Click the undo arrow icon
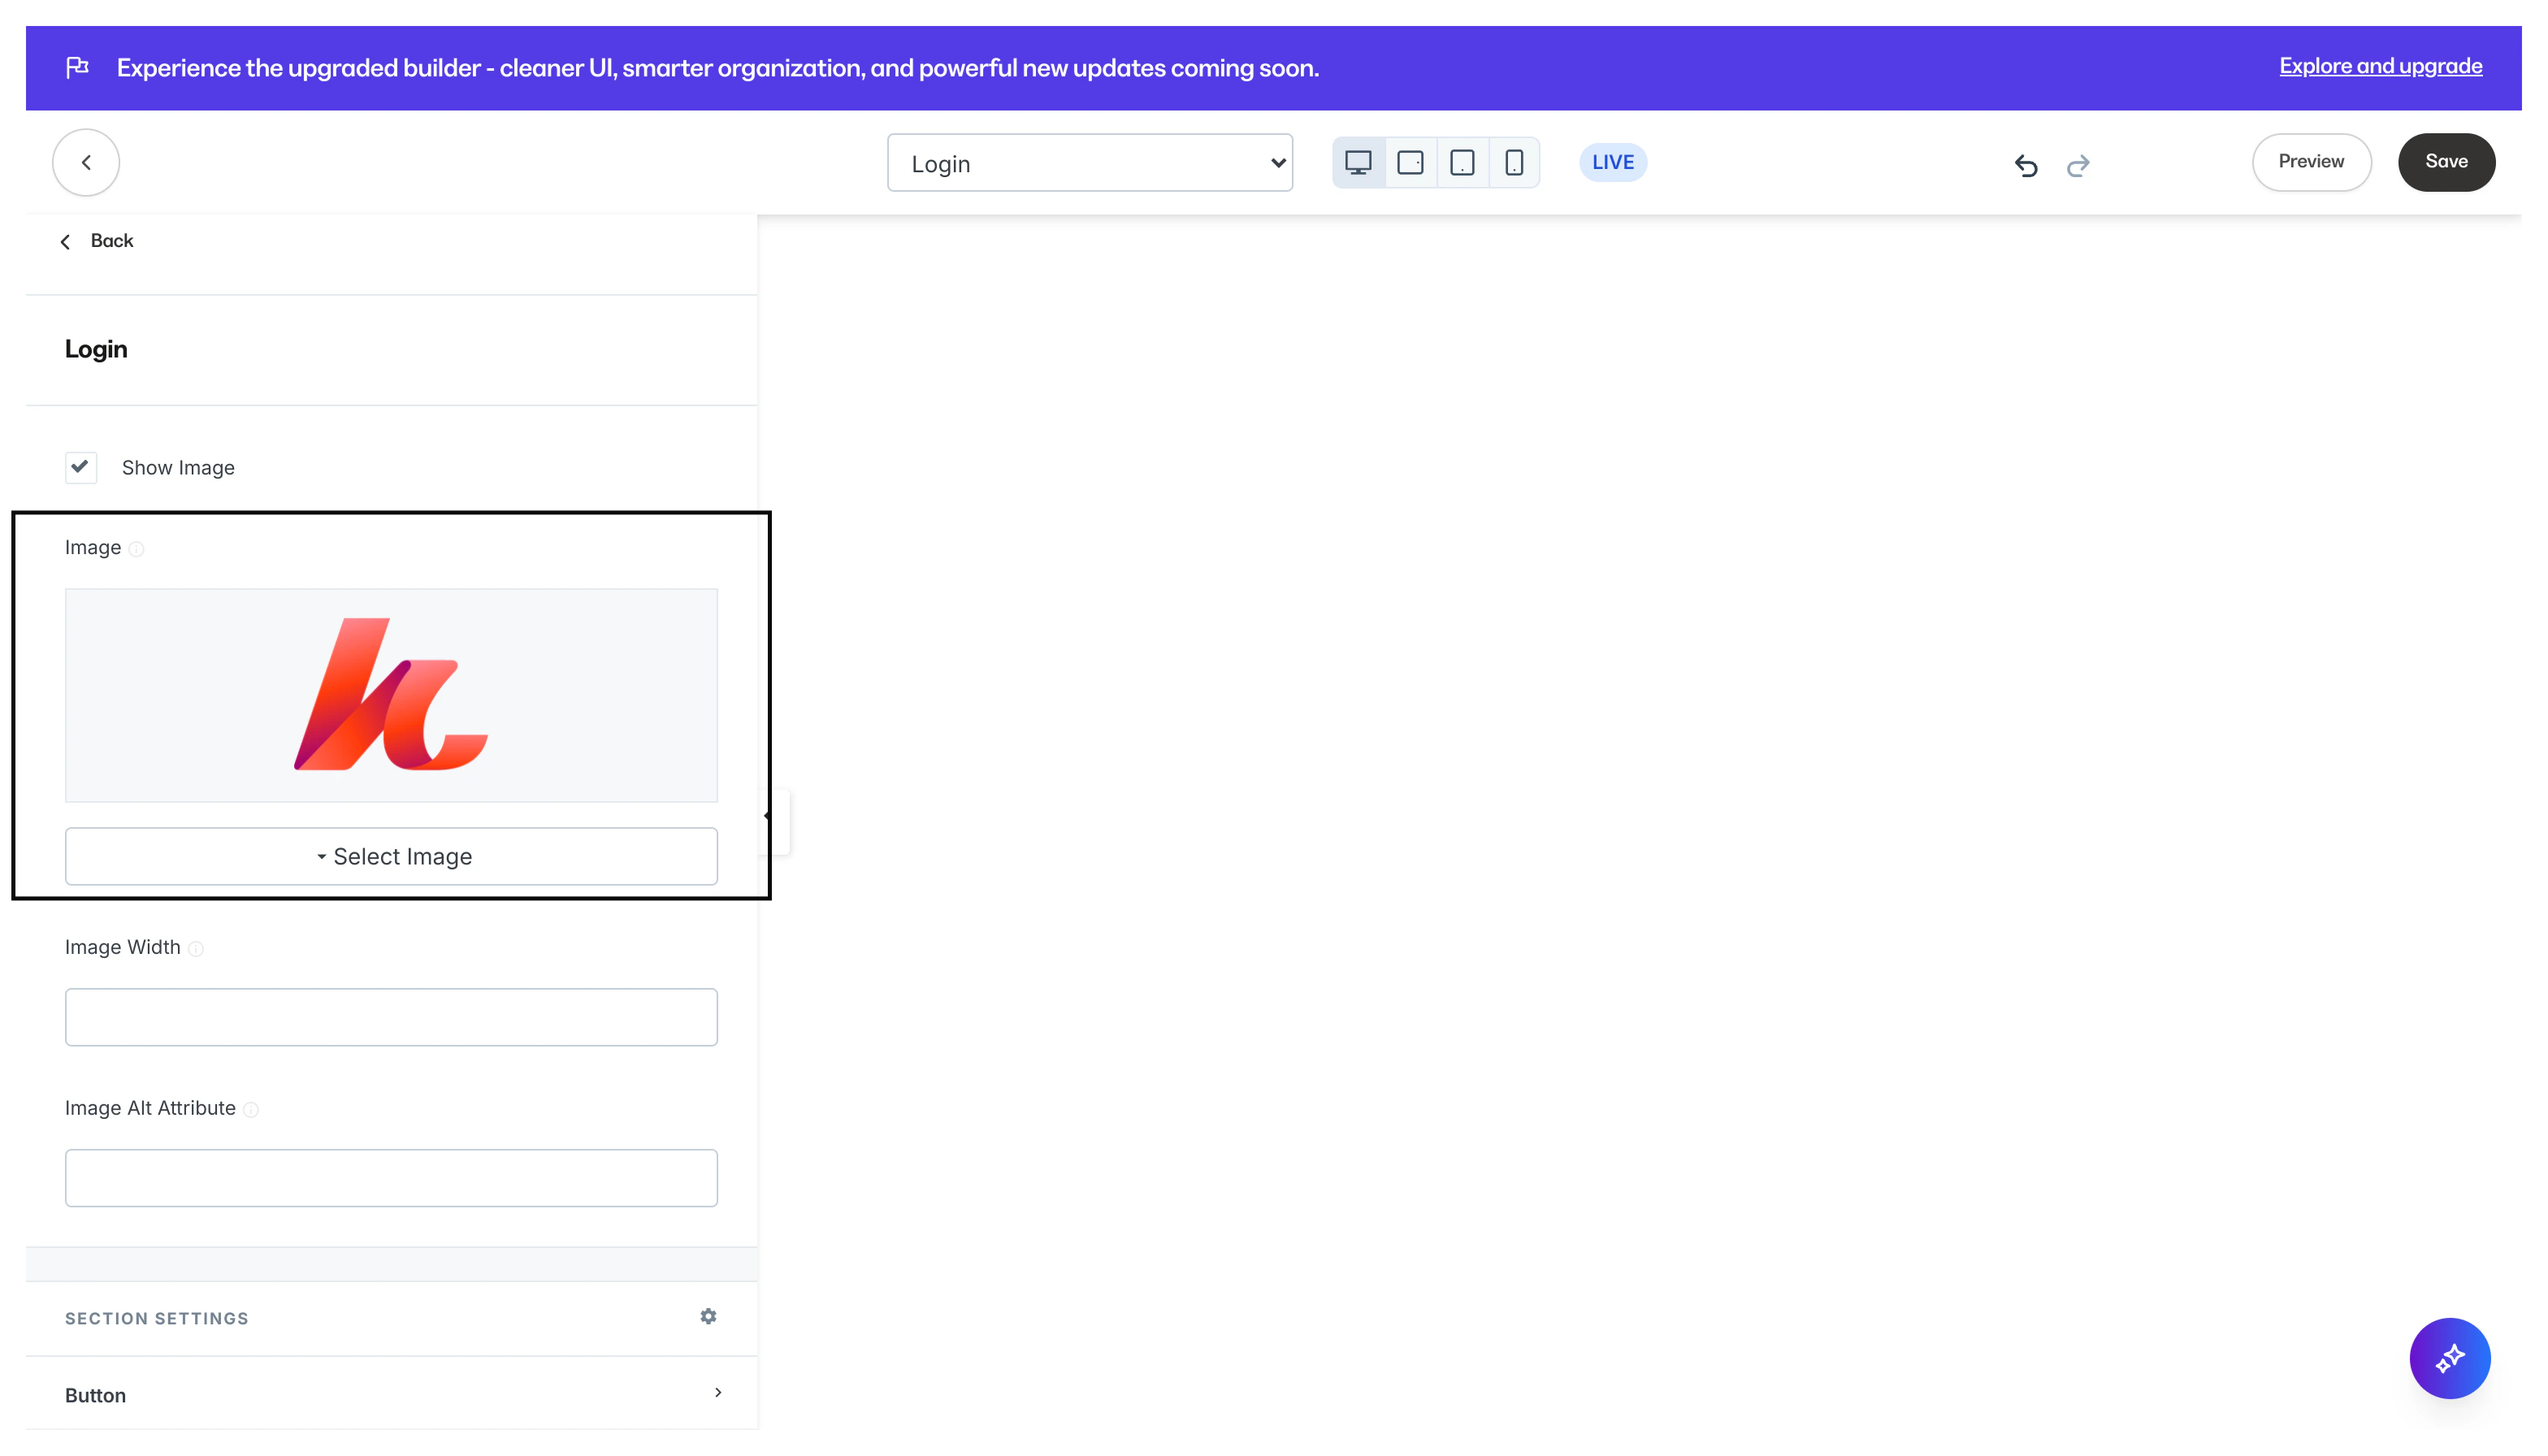 click(2026, 165)
